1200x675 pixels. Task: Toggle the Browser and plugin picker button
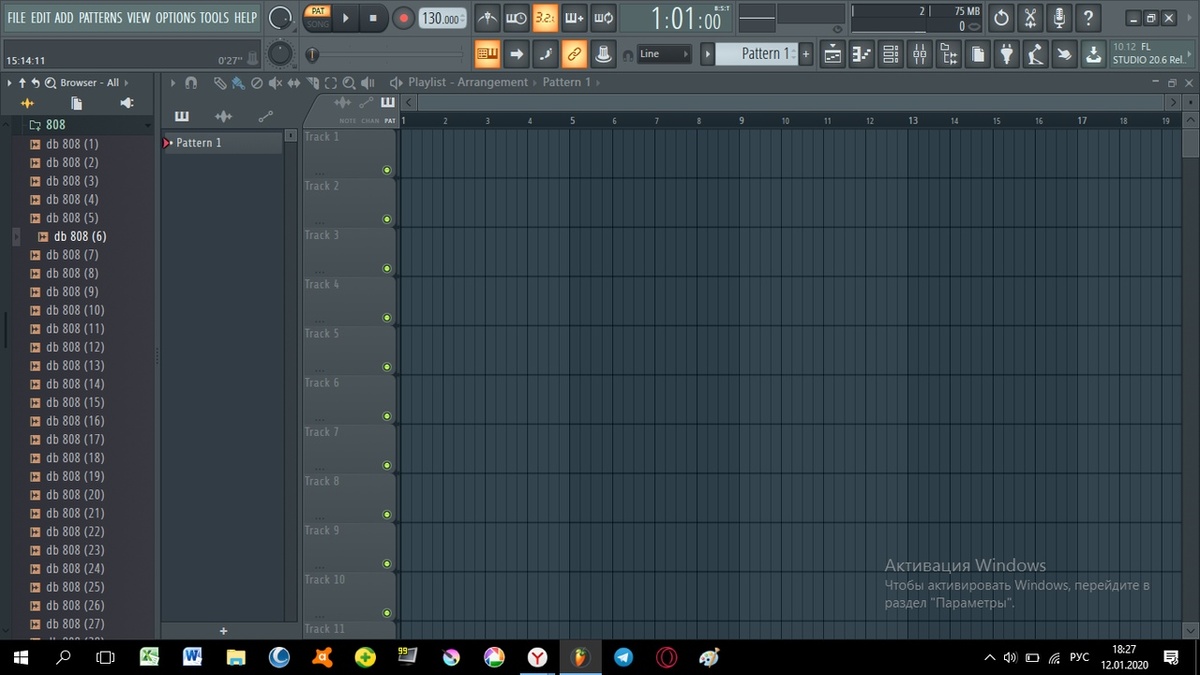tap(948, 54)
